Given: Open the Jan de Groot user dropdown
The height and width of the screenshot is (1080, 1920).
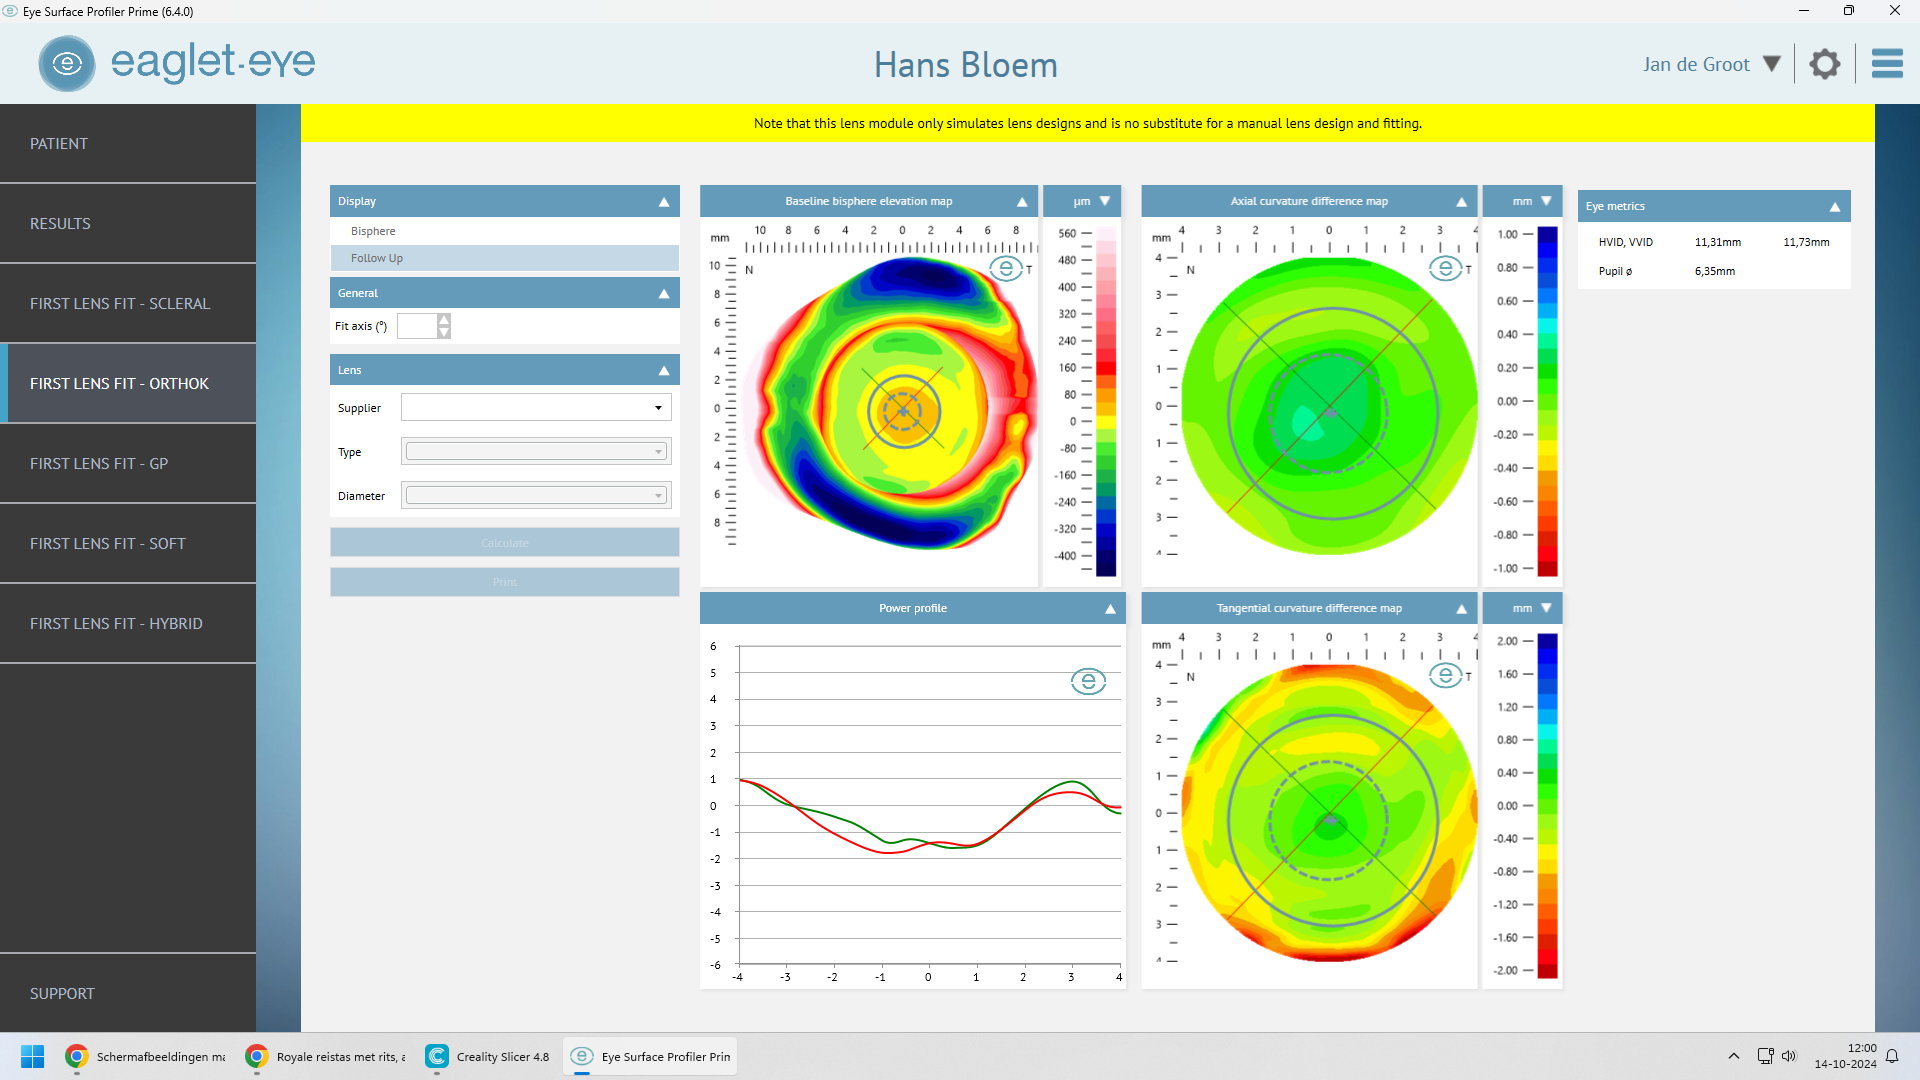Looking at the screenshot, I should 1774,63.
